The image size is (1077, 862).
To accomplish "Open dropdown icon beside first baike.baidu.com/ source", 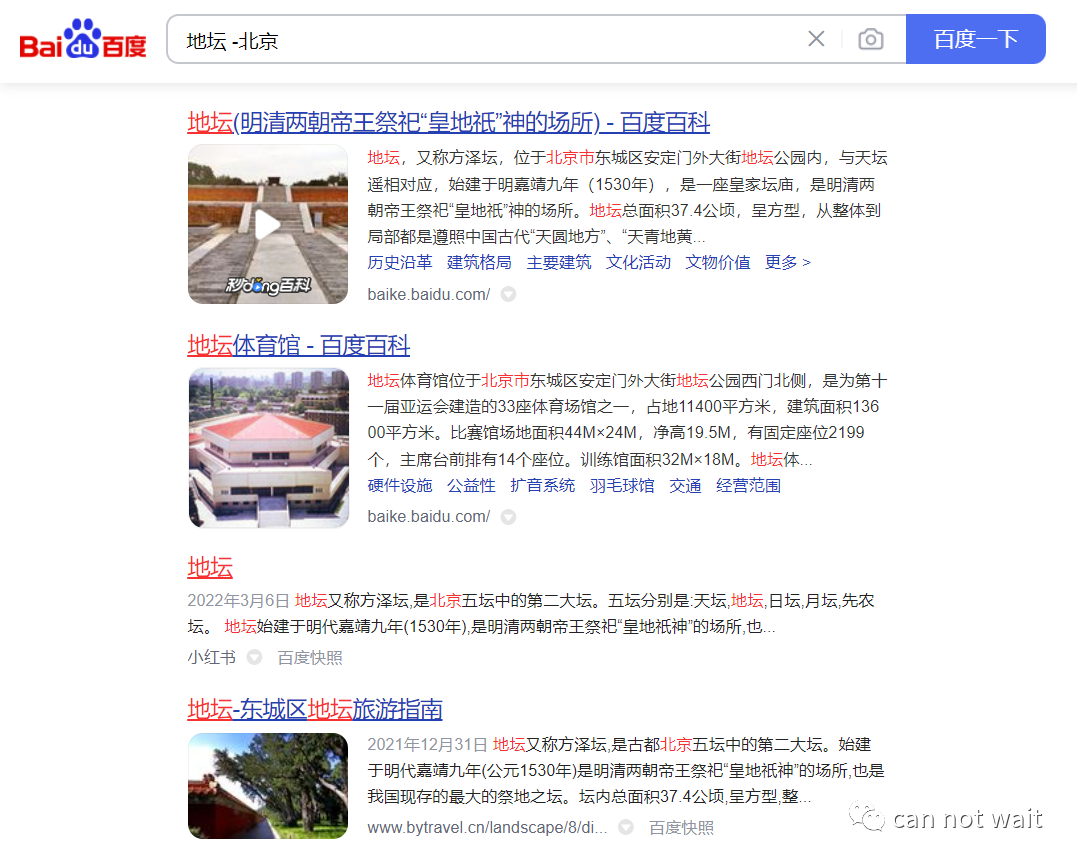I will (x=508, y=295).
